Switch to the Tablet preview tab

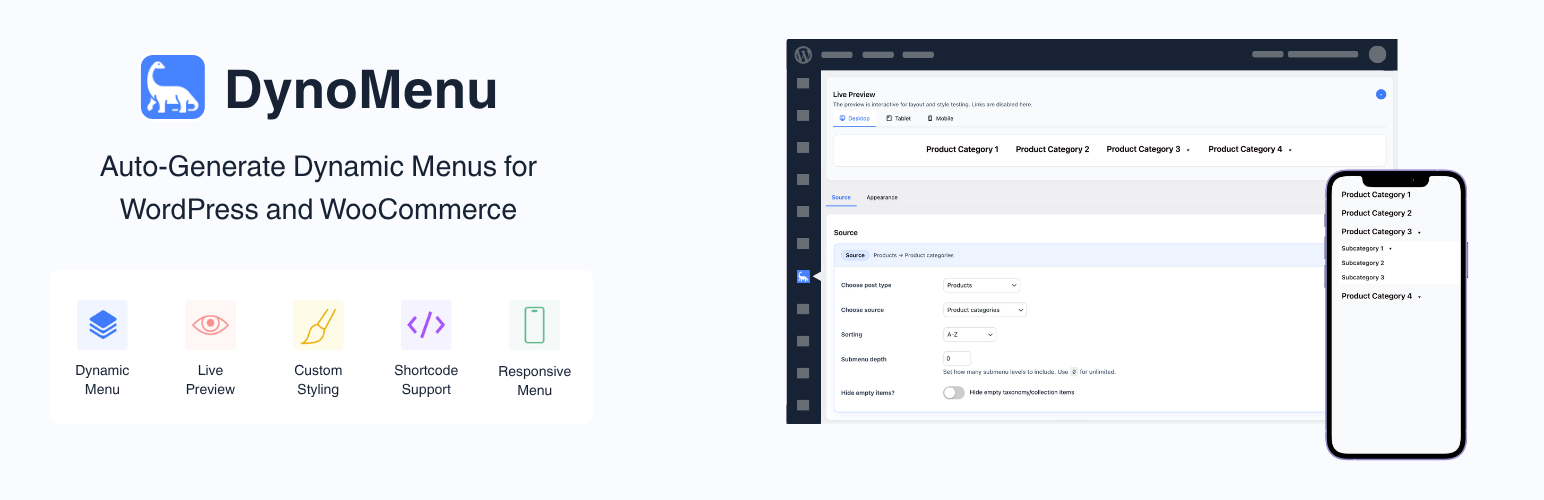tap(899, 118)
